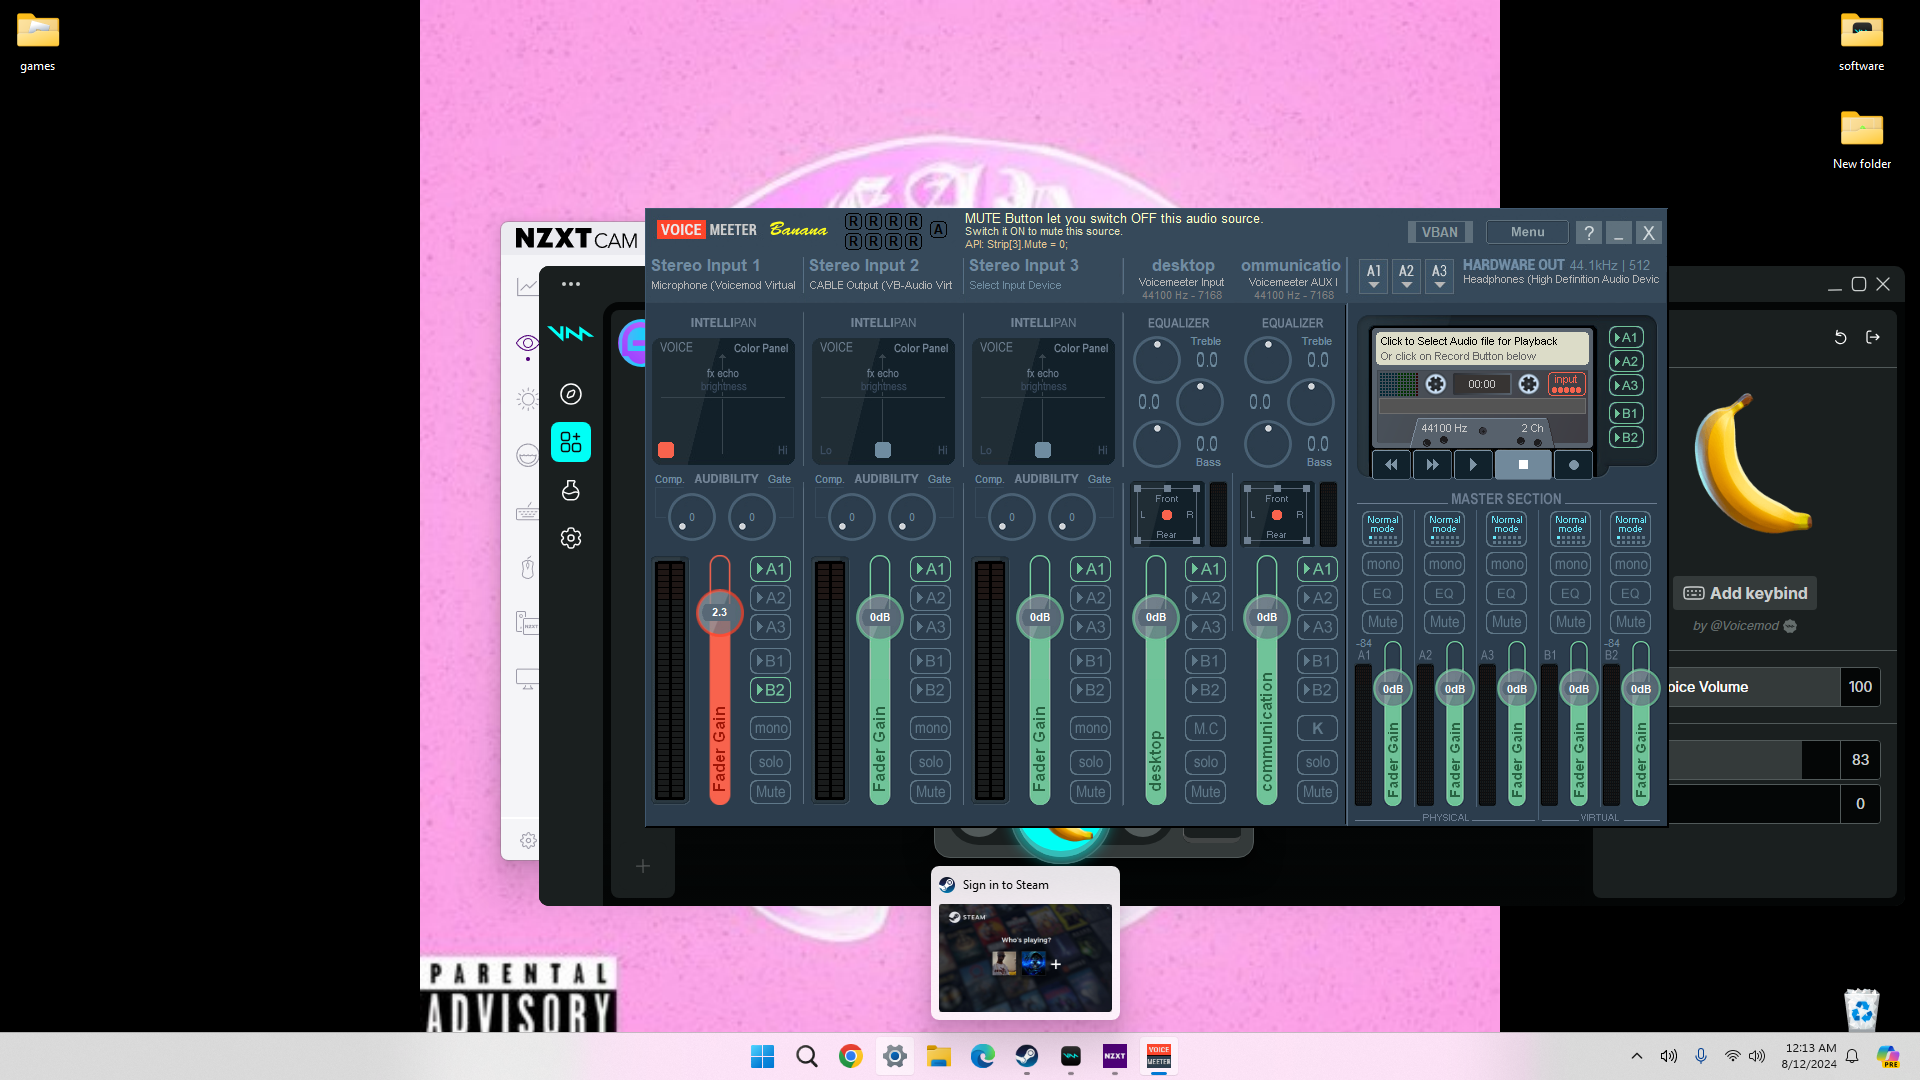Expand the A1 hardware output dropdown
This screenshot has width=1920, height=1080.
point(1374,275)
